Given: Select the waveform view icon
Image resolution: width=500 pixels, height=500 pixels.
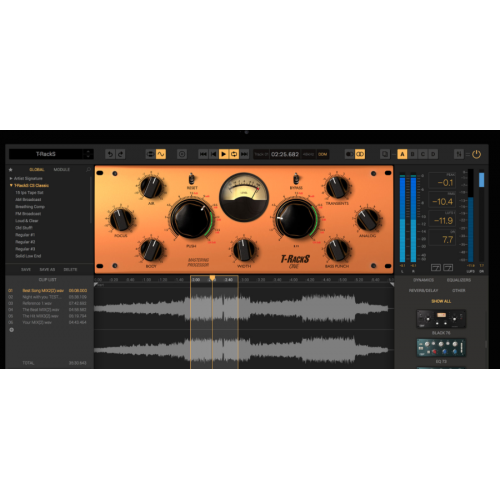Looking at the screenshot, I should pos(161,154).
